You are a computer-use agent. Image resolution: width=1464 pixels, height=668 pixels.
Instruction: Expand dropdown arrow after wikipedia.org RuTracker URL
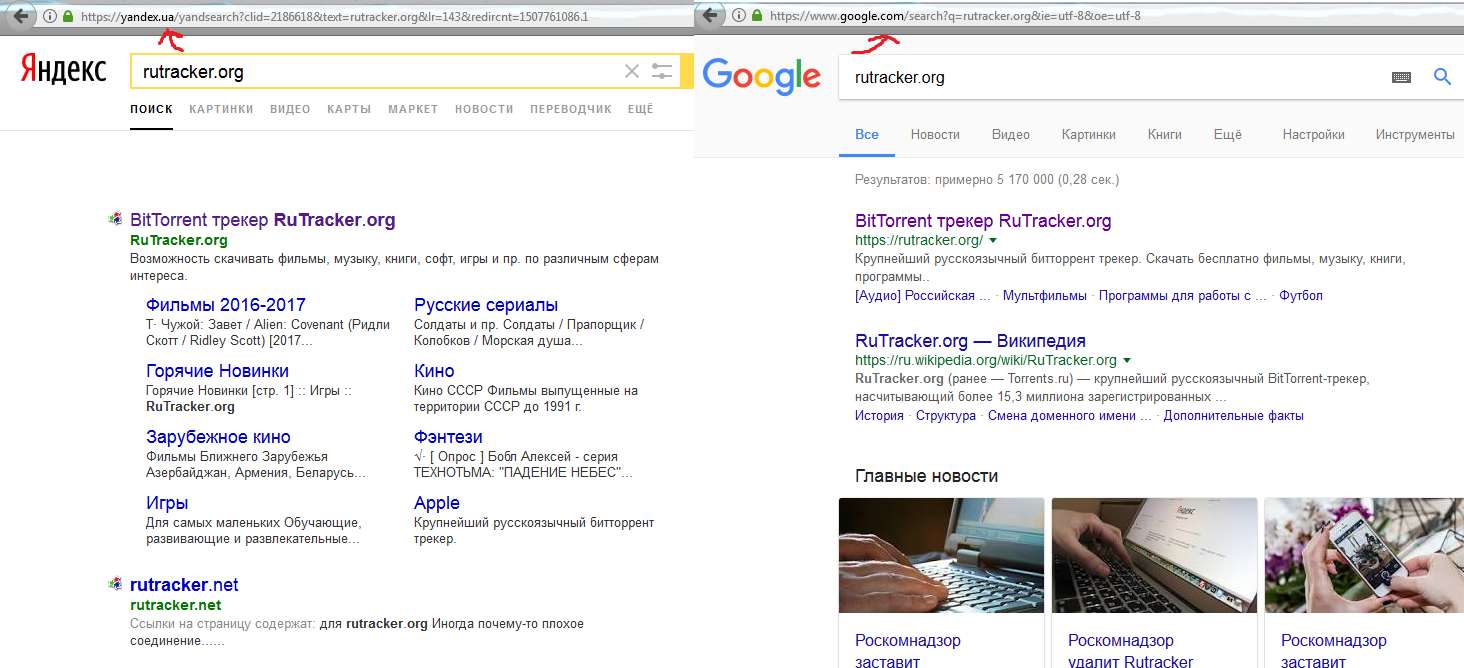(1127, 360)
